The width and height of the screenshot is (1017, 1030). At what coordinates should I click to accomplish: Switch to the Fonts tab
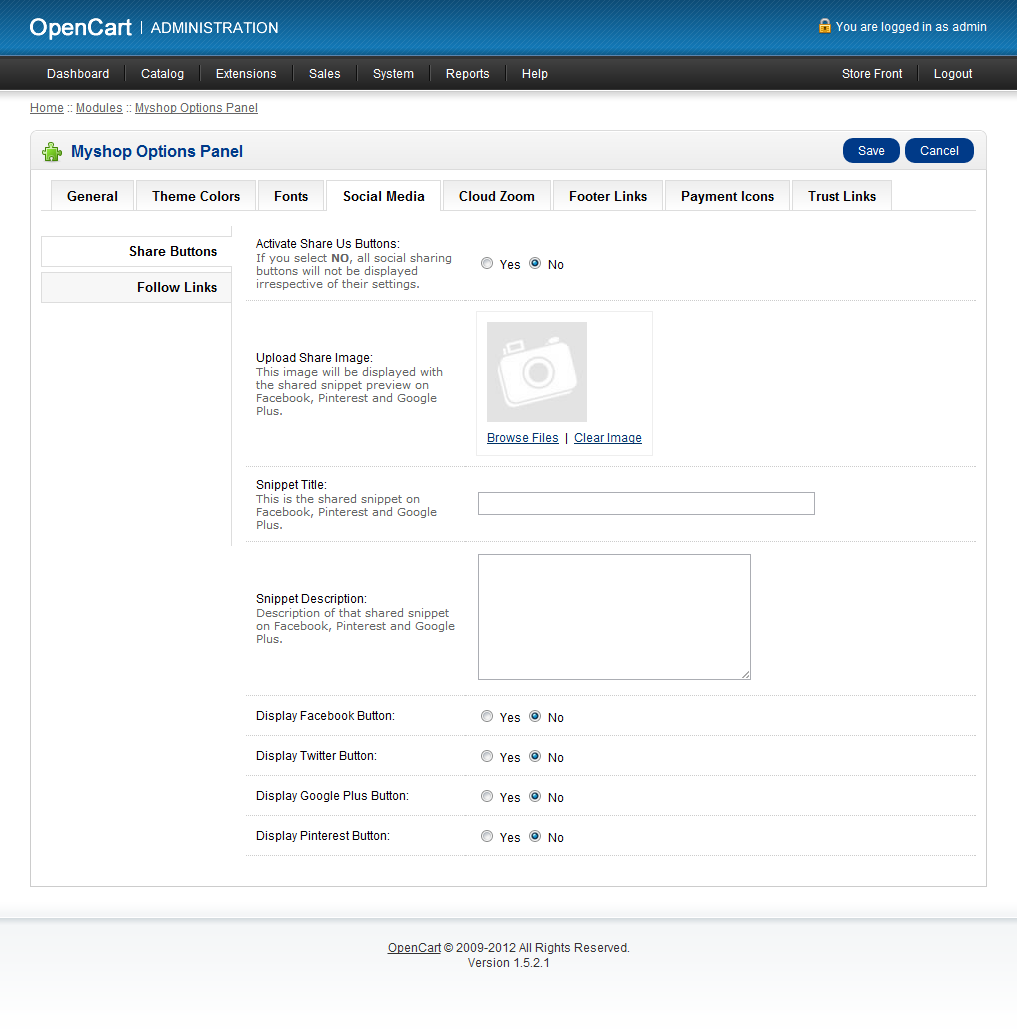(291, 196)
